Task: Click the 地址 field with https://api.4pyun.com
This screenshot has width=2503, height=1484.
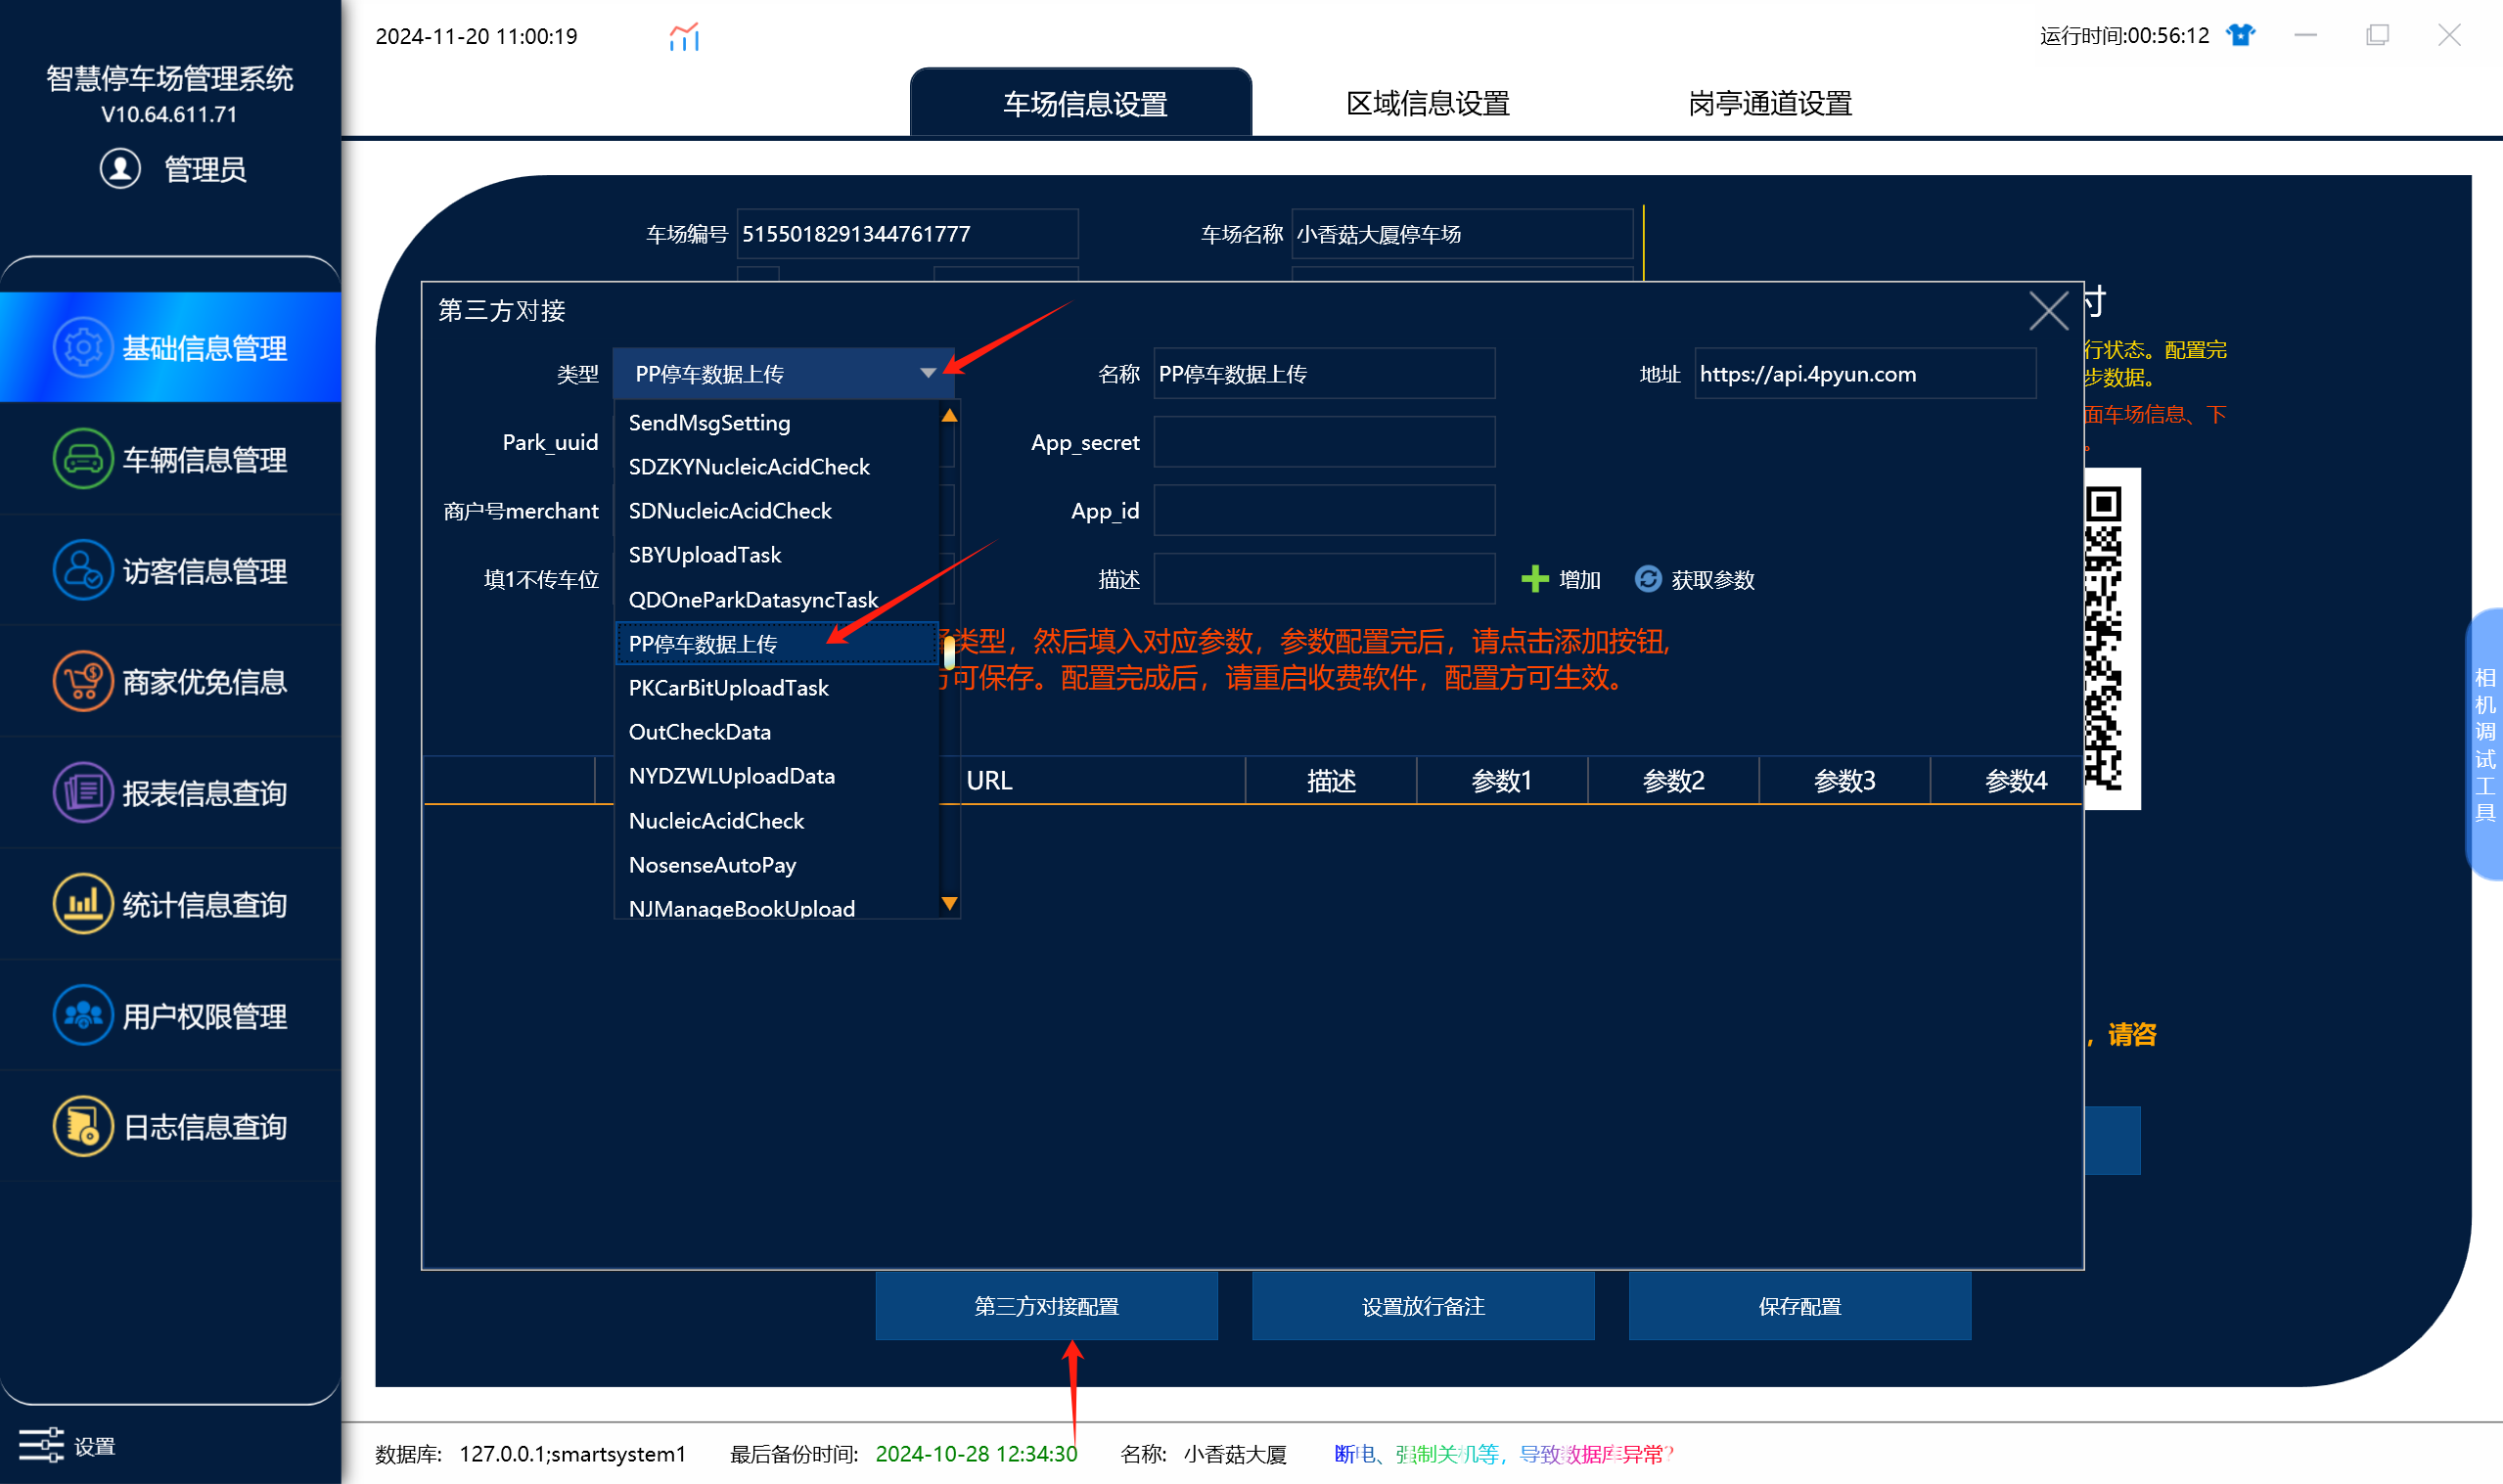Action: click(x=1865, y=373)
